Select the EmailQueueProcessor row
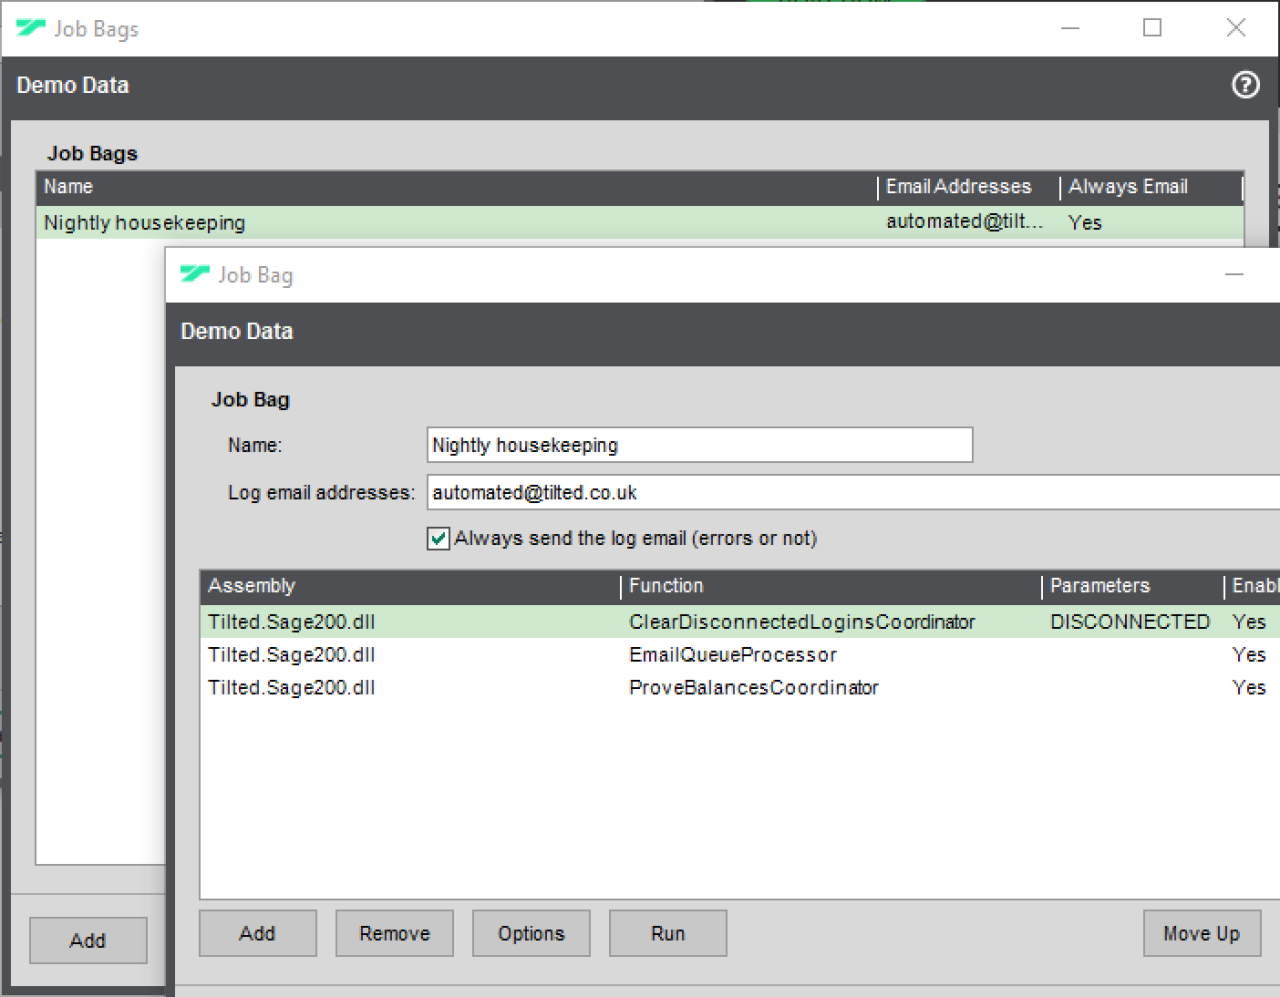The width and height of the screenshot is (1280, 997). (x=740, y=655)
